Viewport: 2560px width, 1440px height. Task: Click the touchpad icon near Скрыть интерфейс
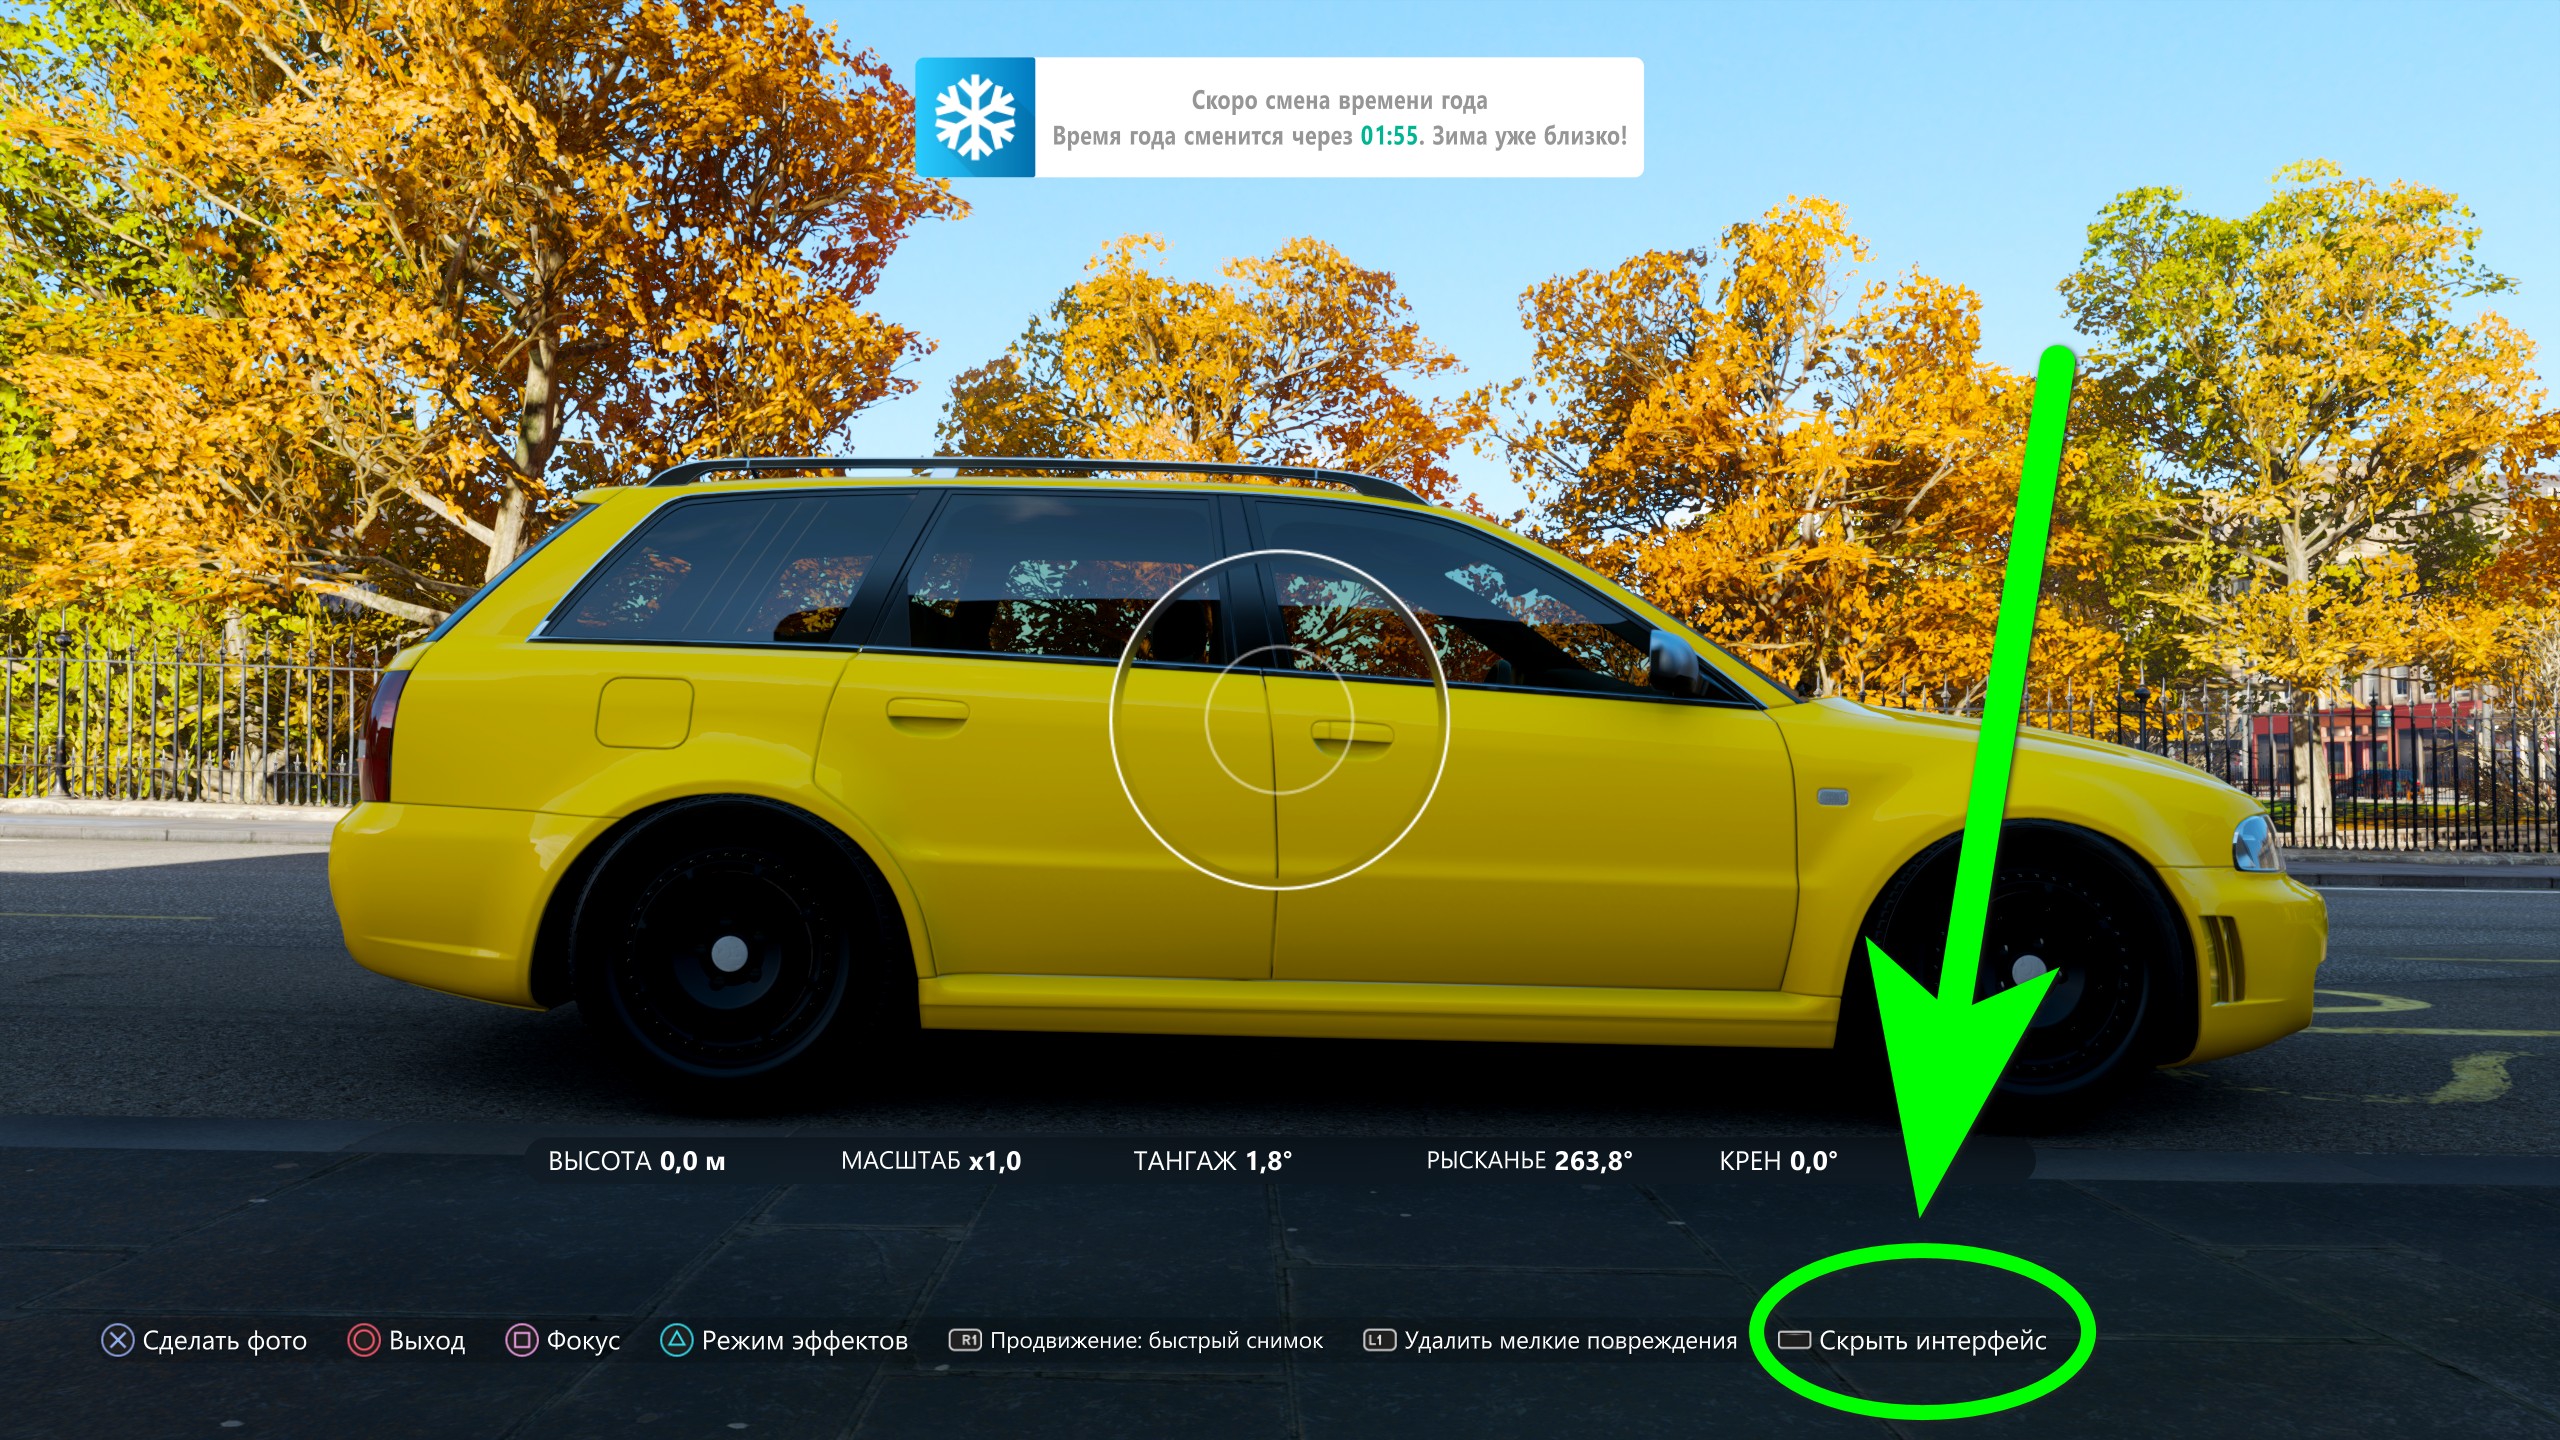(x=1794, y=1340)
